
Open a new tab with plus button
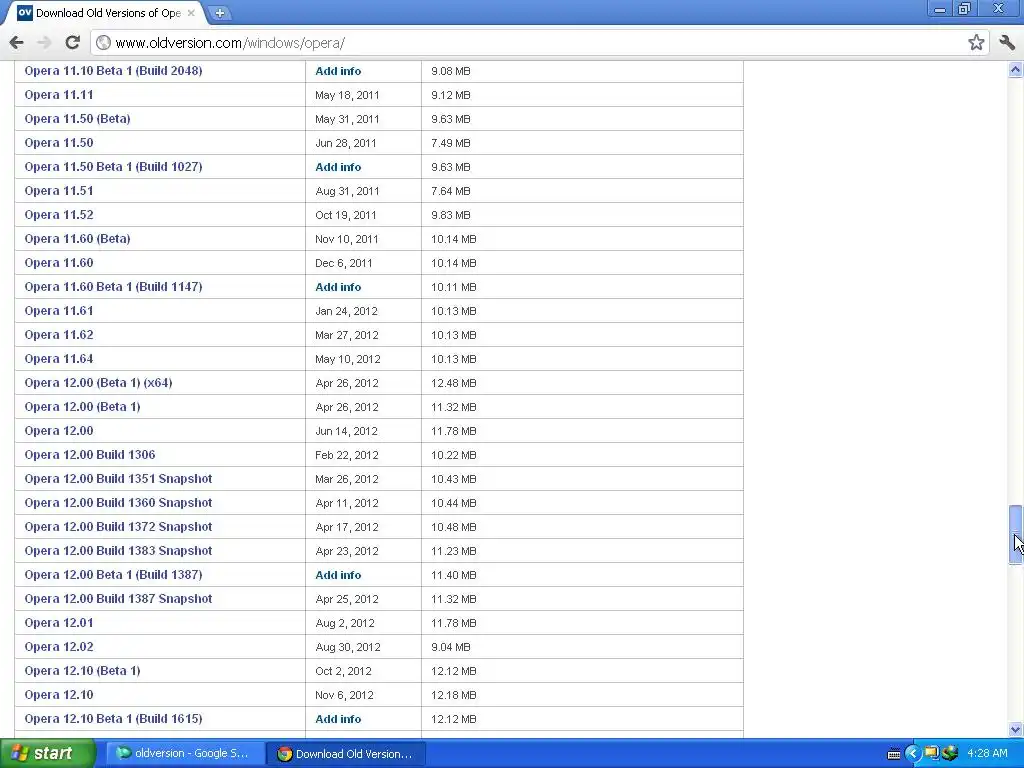tap(219, 13)
